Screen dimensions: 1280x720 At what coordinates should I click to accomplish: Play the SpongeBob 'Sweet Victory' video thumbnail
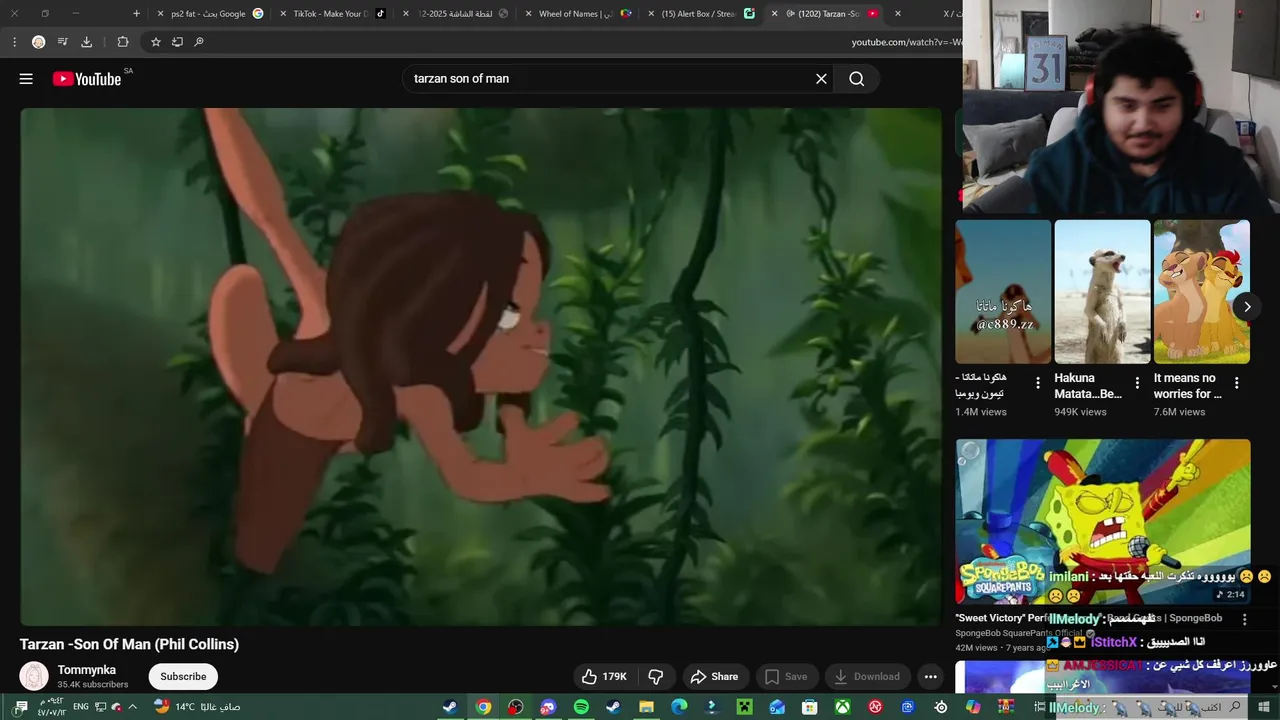click(1103, 521)
